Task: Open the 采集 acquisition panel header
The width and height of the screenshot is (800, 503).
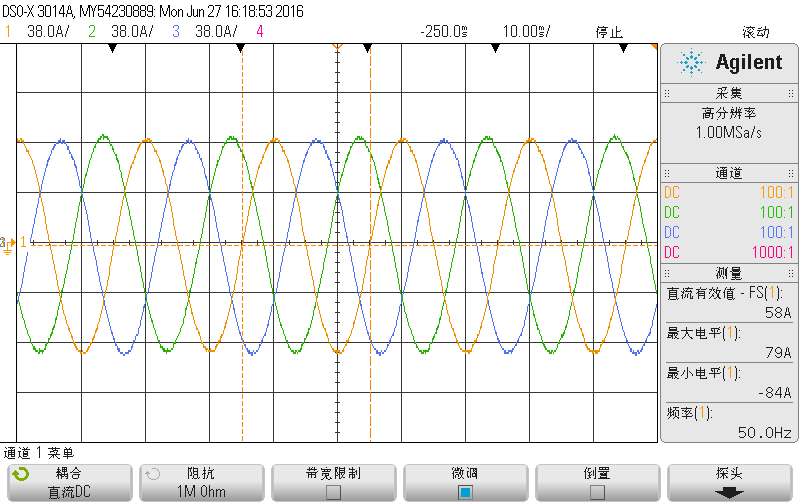Action: [x=728, y=93]
